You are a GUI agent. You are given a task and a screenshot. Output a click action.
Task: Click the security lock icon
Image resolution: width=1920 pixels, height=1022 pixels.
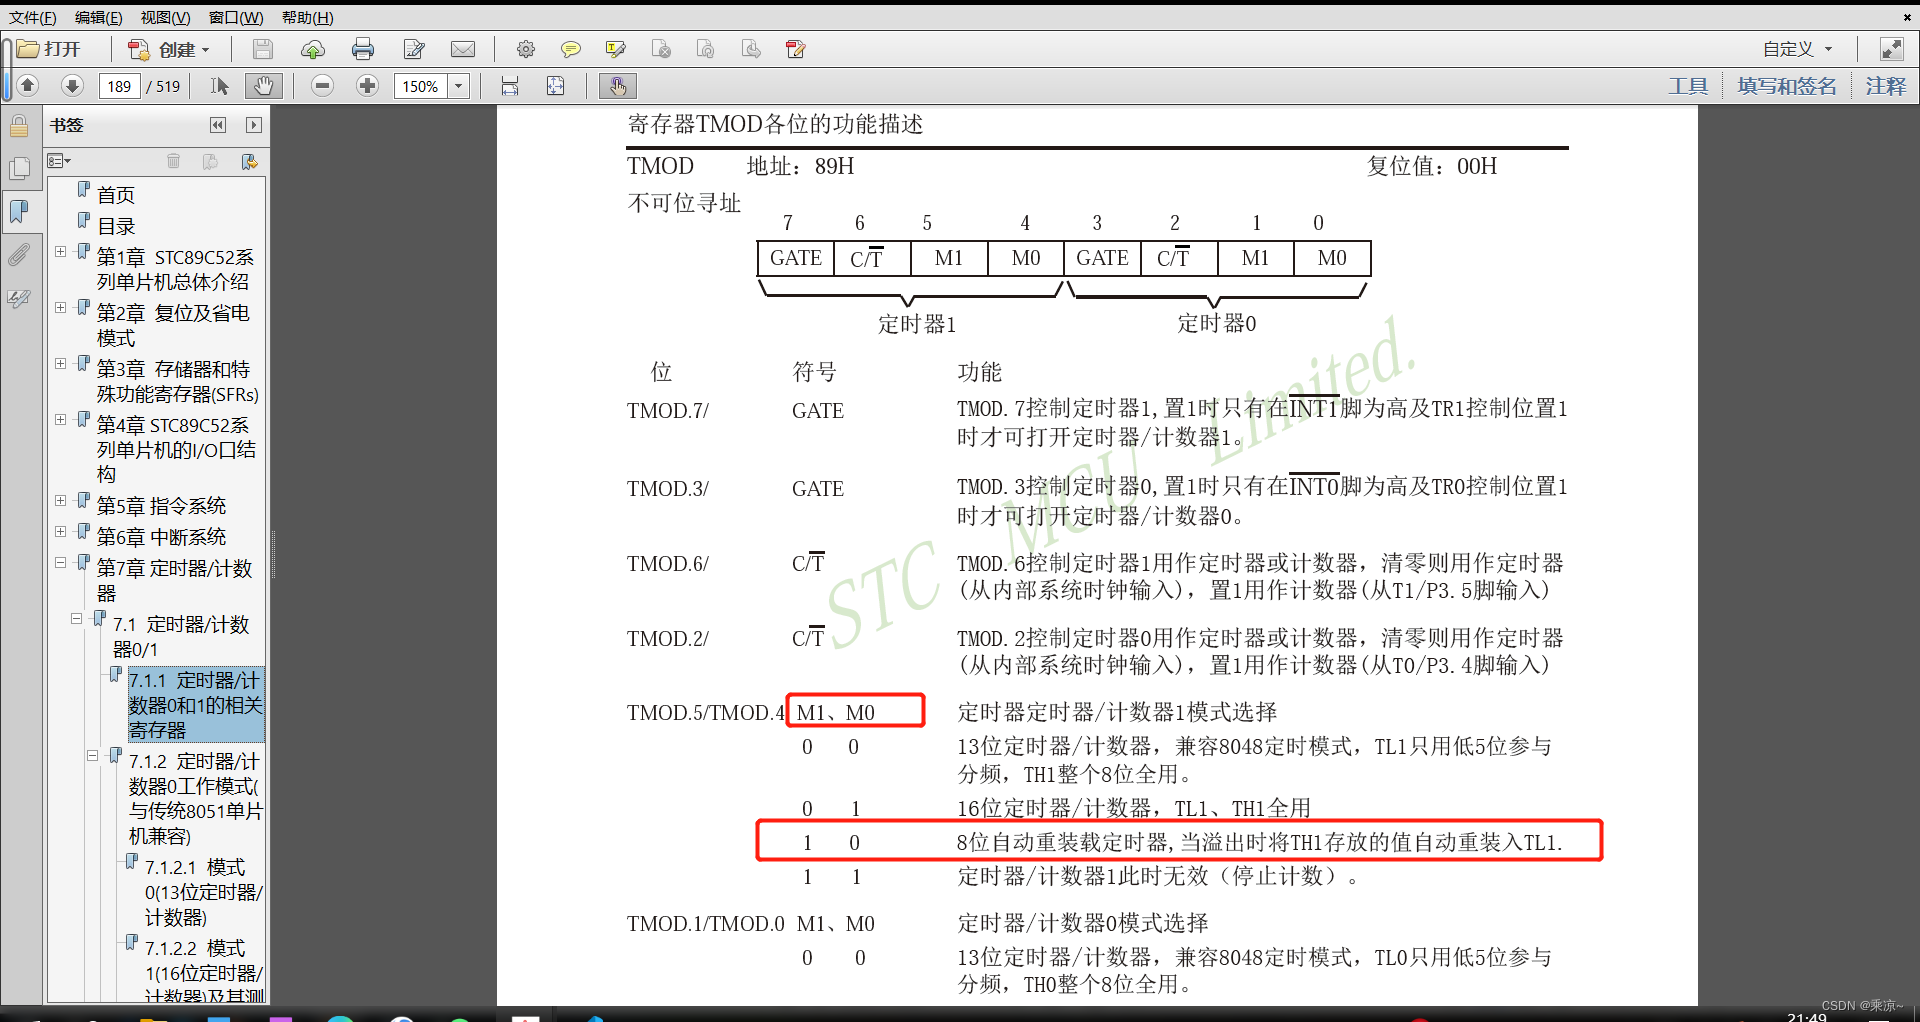point(19,126)
